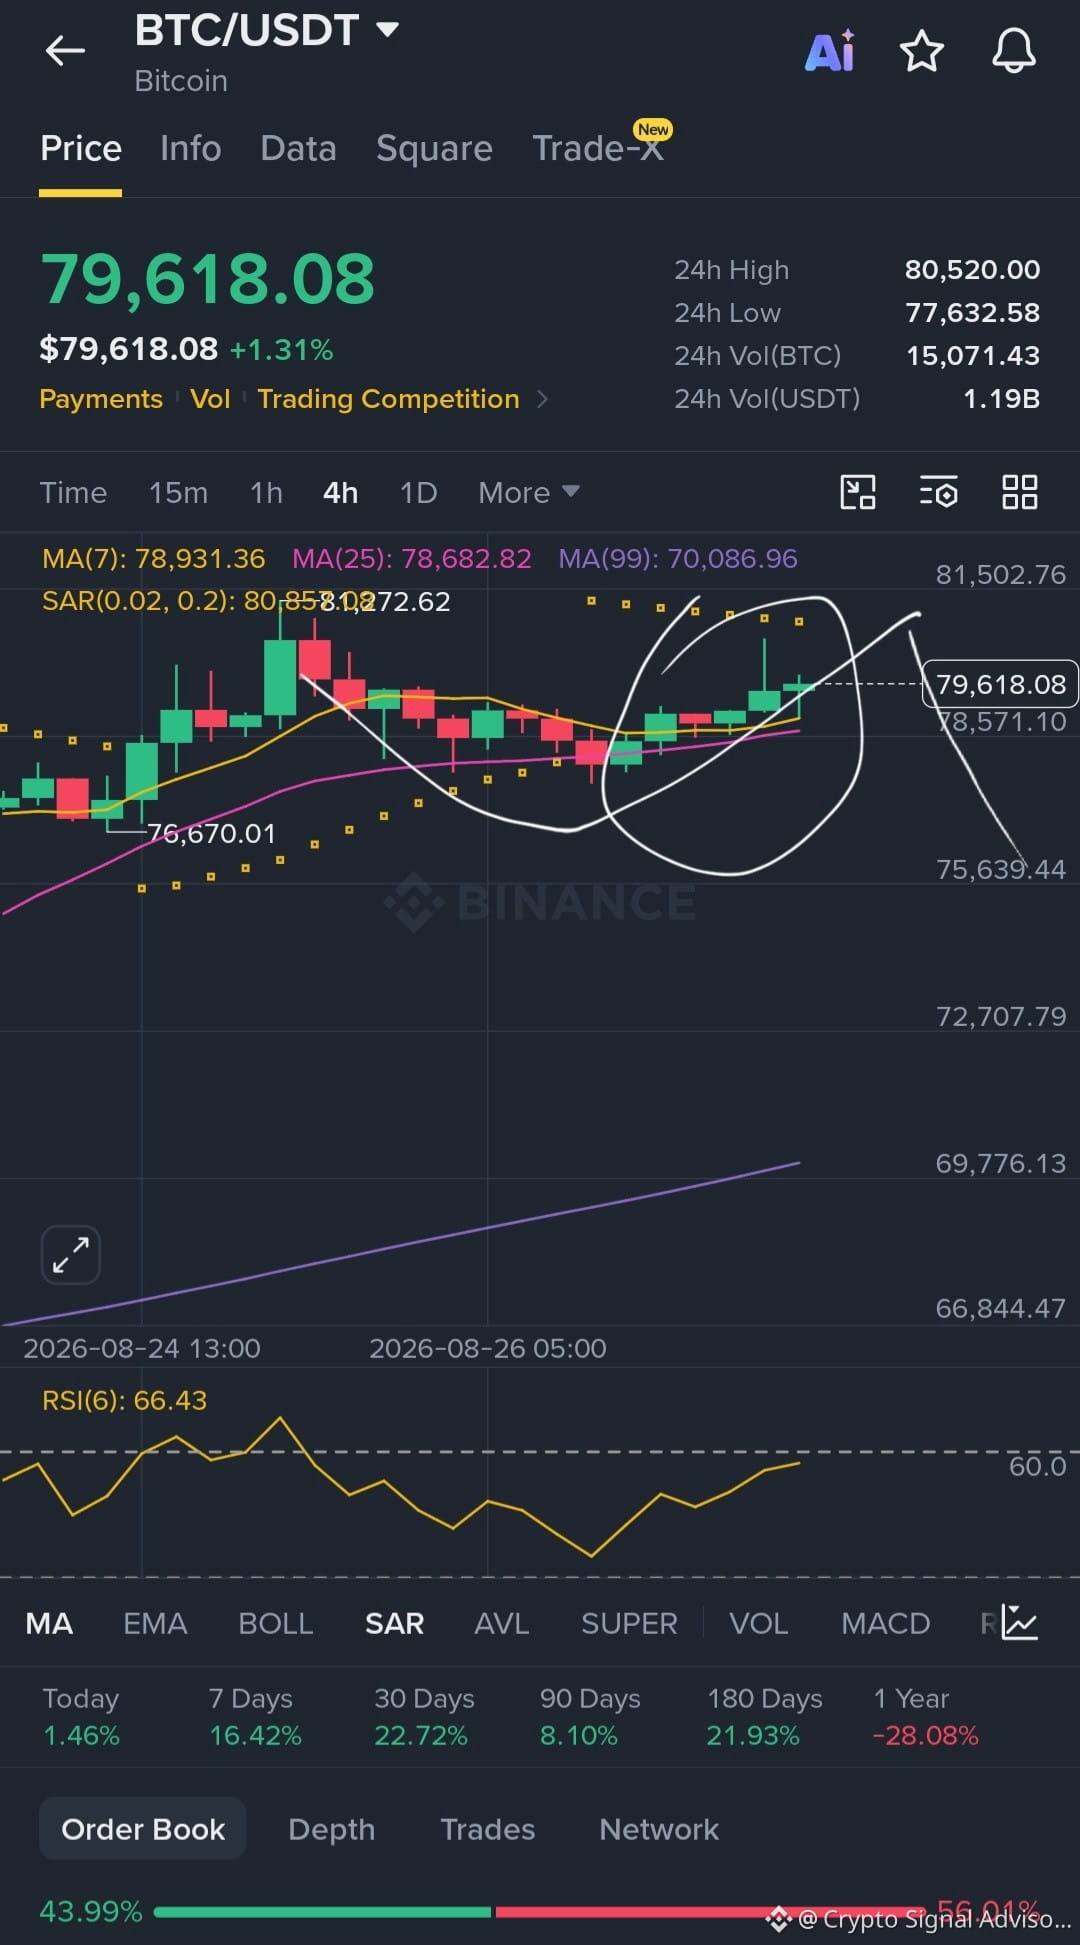1080x1945 pixels.
Task: Select the 1h interval
Action: pos(266,493)
